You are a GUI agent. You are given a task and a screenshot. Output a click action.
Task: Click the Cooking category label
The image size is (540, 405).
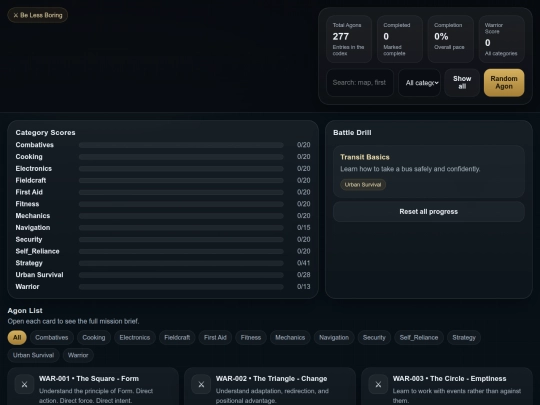pos(29,157)
